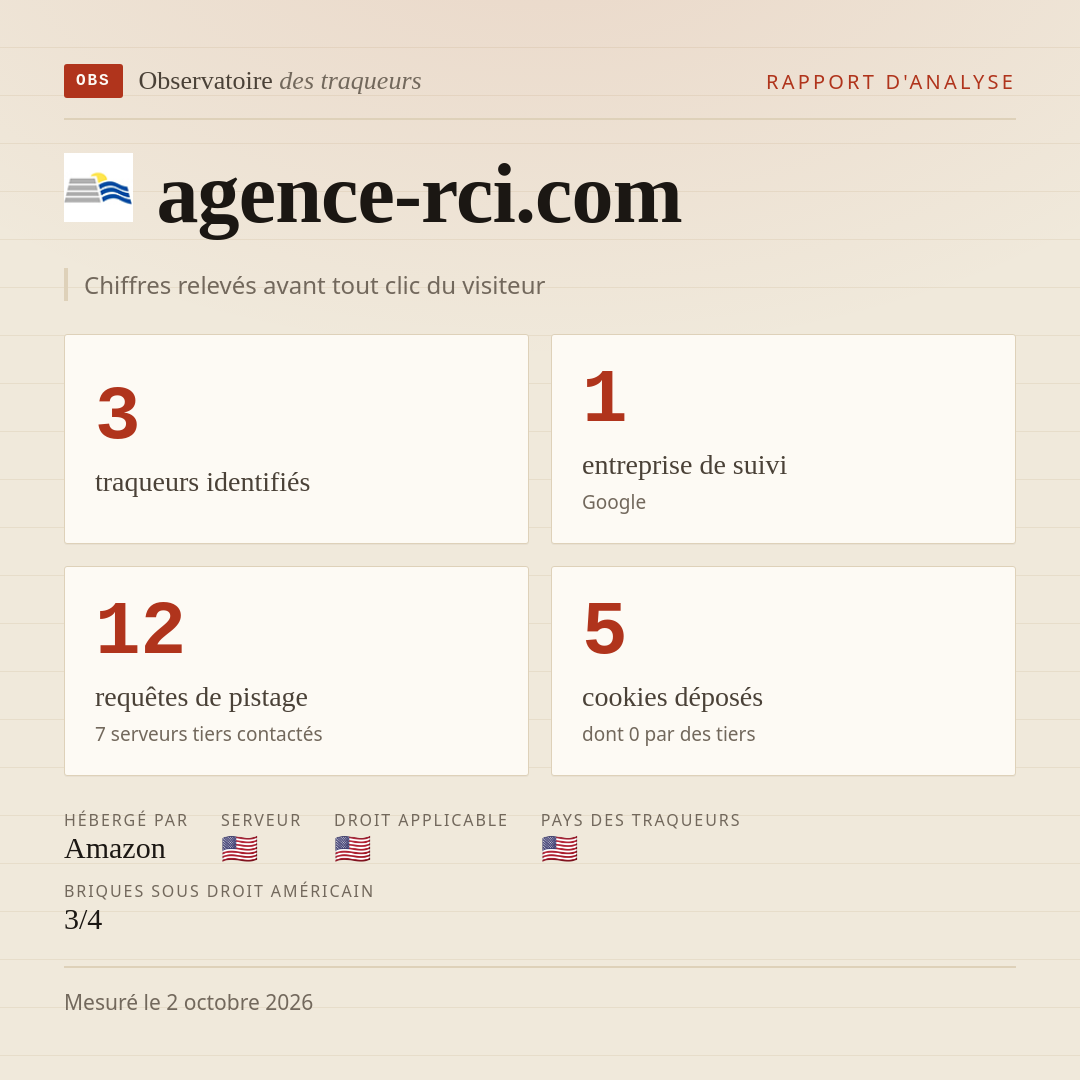Click the Droit applicable label
This screenshot has width=1080, height=1080.
(x=421, y=820)
